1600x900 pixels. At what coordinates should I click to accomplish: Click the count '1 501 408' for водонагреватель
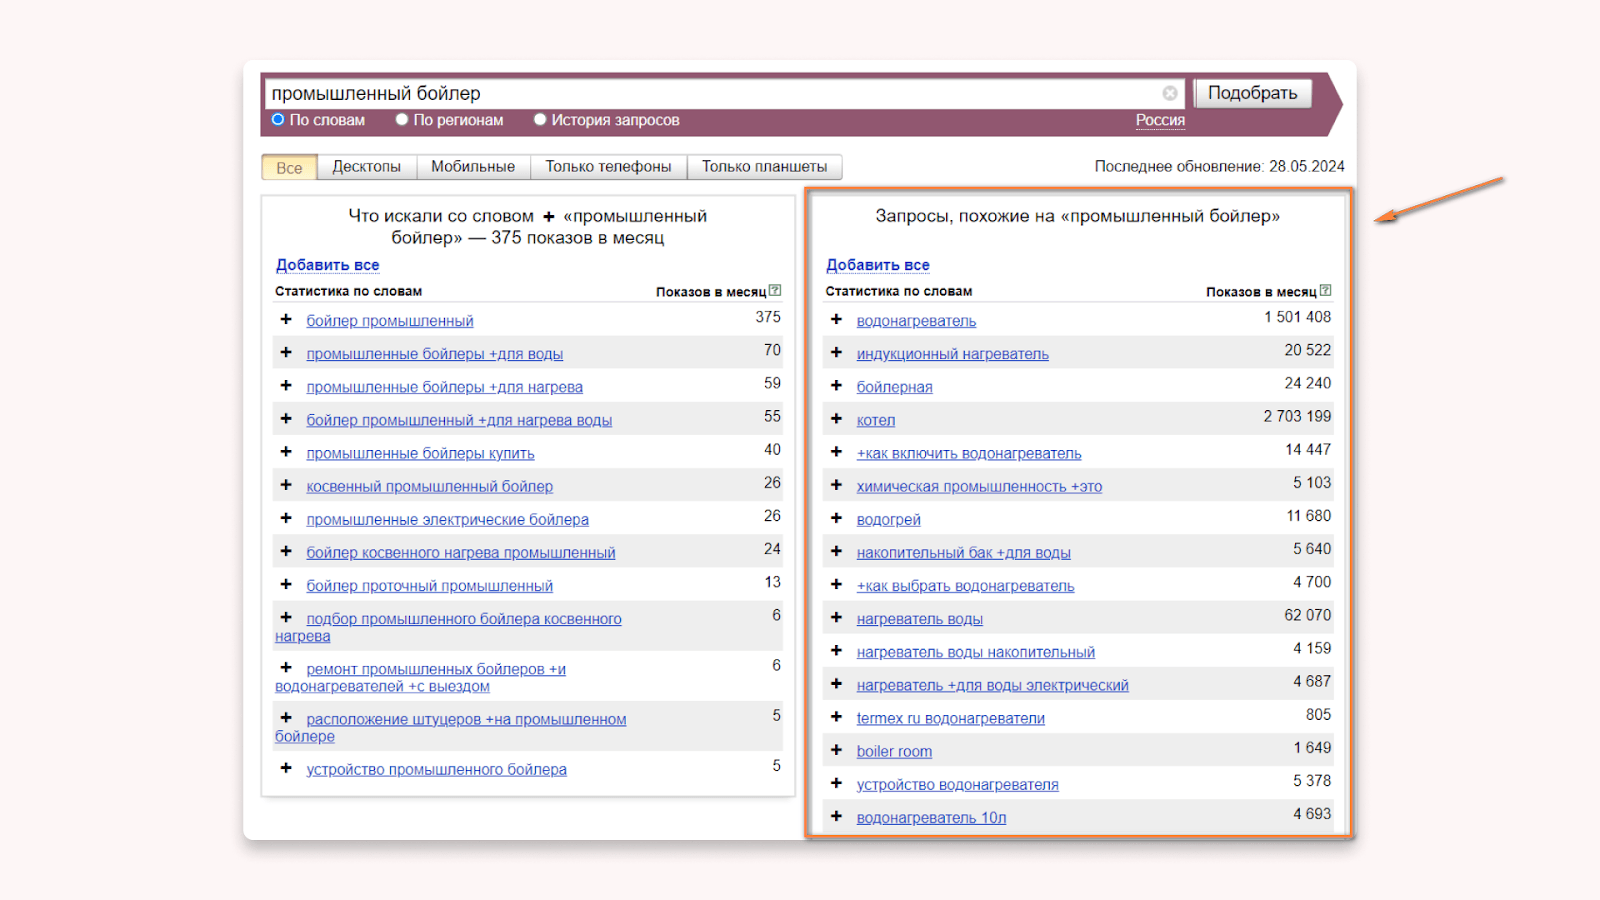(x=1297, y=317)
